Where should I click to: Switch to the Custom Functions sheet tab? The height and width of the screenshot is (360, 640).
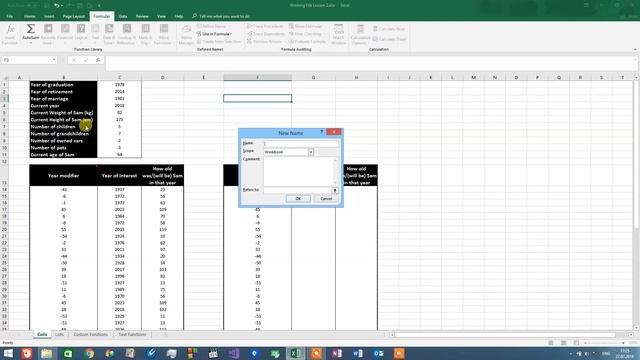pyautogui.click(x=91, y=334)
